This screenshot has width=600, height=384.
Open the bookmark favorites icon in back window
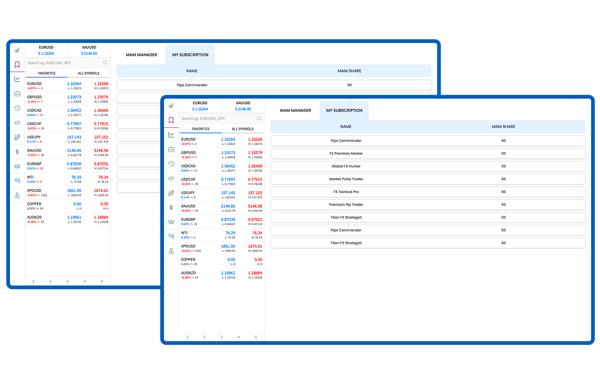(17, 64)
